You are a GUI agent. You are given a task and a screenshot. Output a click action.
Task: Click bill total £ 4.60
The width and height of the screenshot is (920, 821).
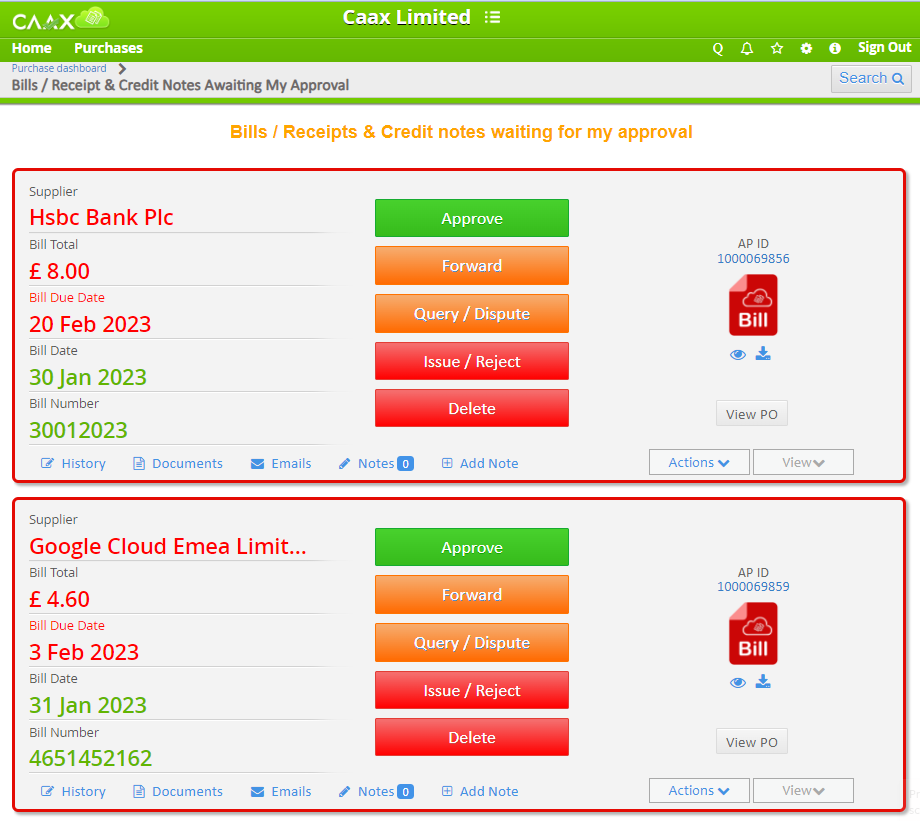pos(59,599)
